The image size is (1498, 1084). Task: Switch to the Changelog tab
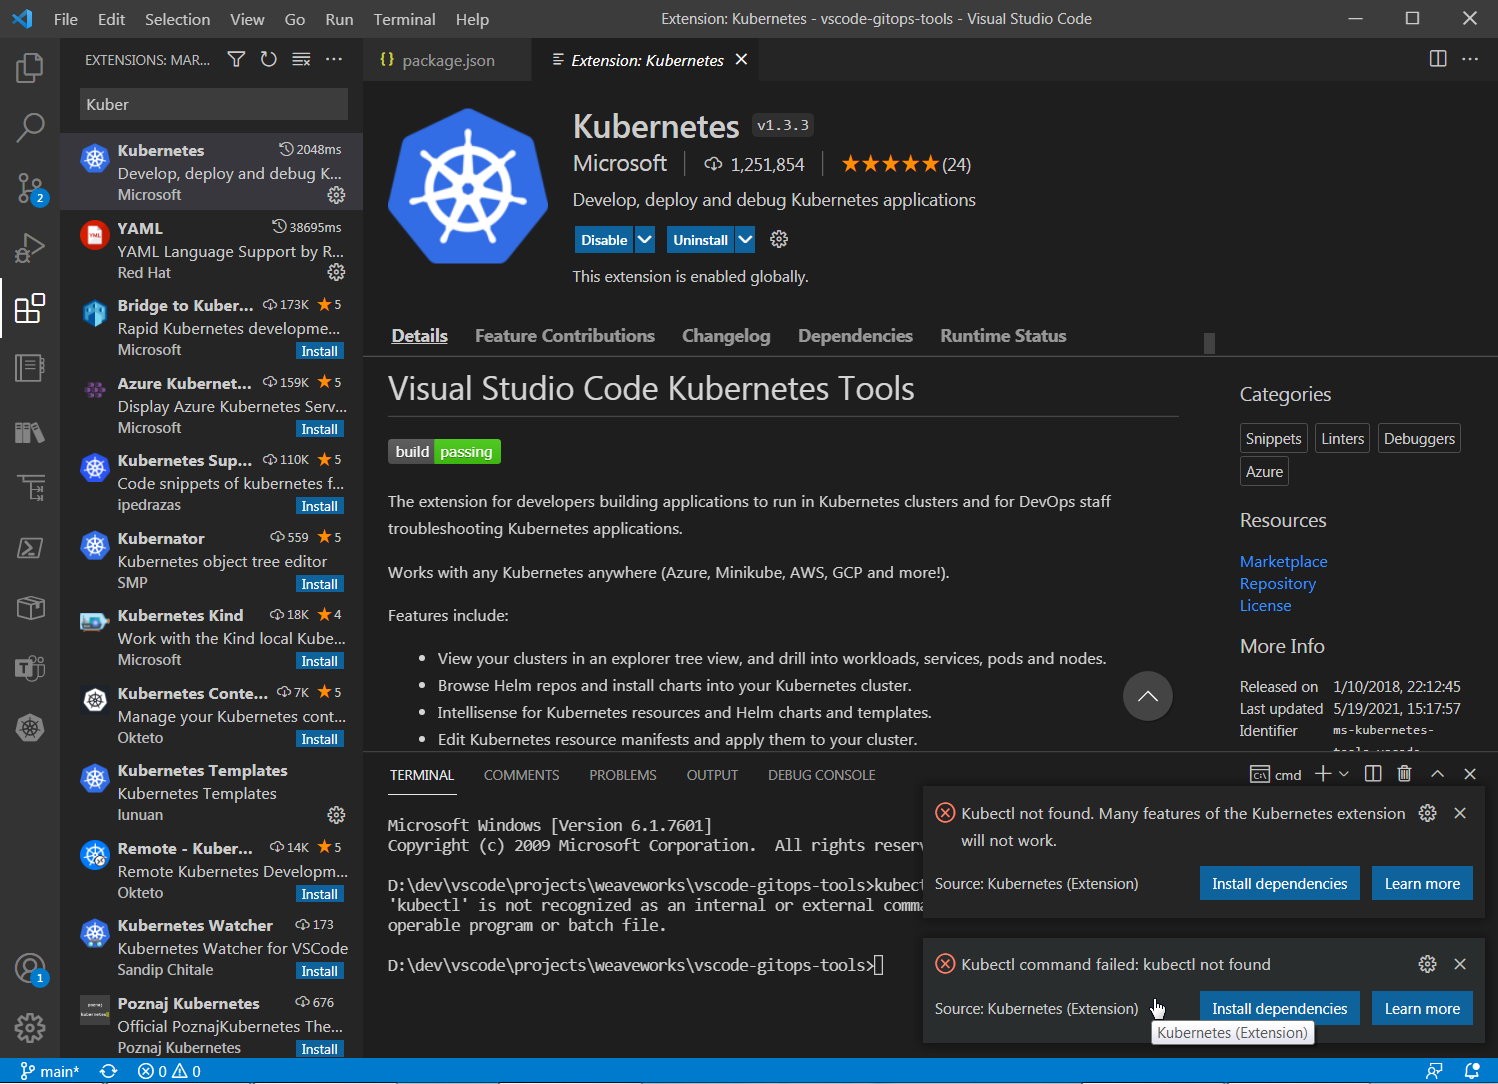coord(726,335)
